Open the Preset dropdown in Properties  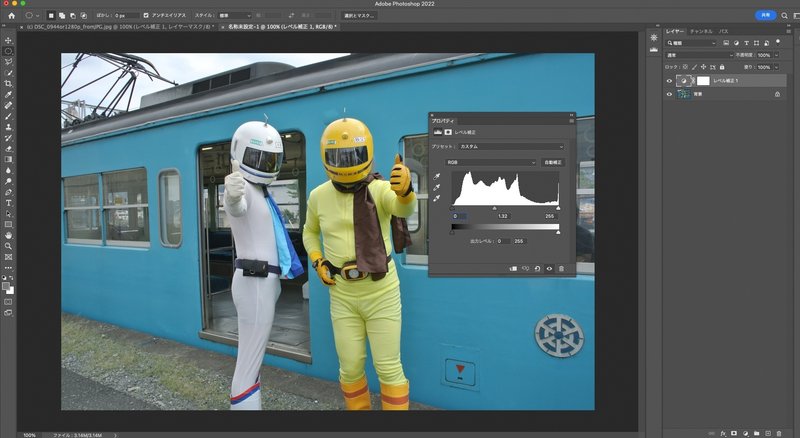511,147
